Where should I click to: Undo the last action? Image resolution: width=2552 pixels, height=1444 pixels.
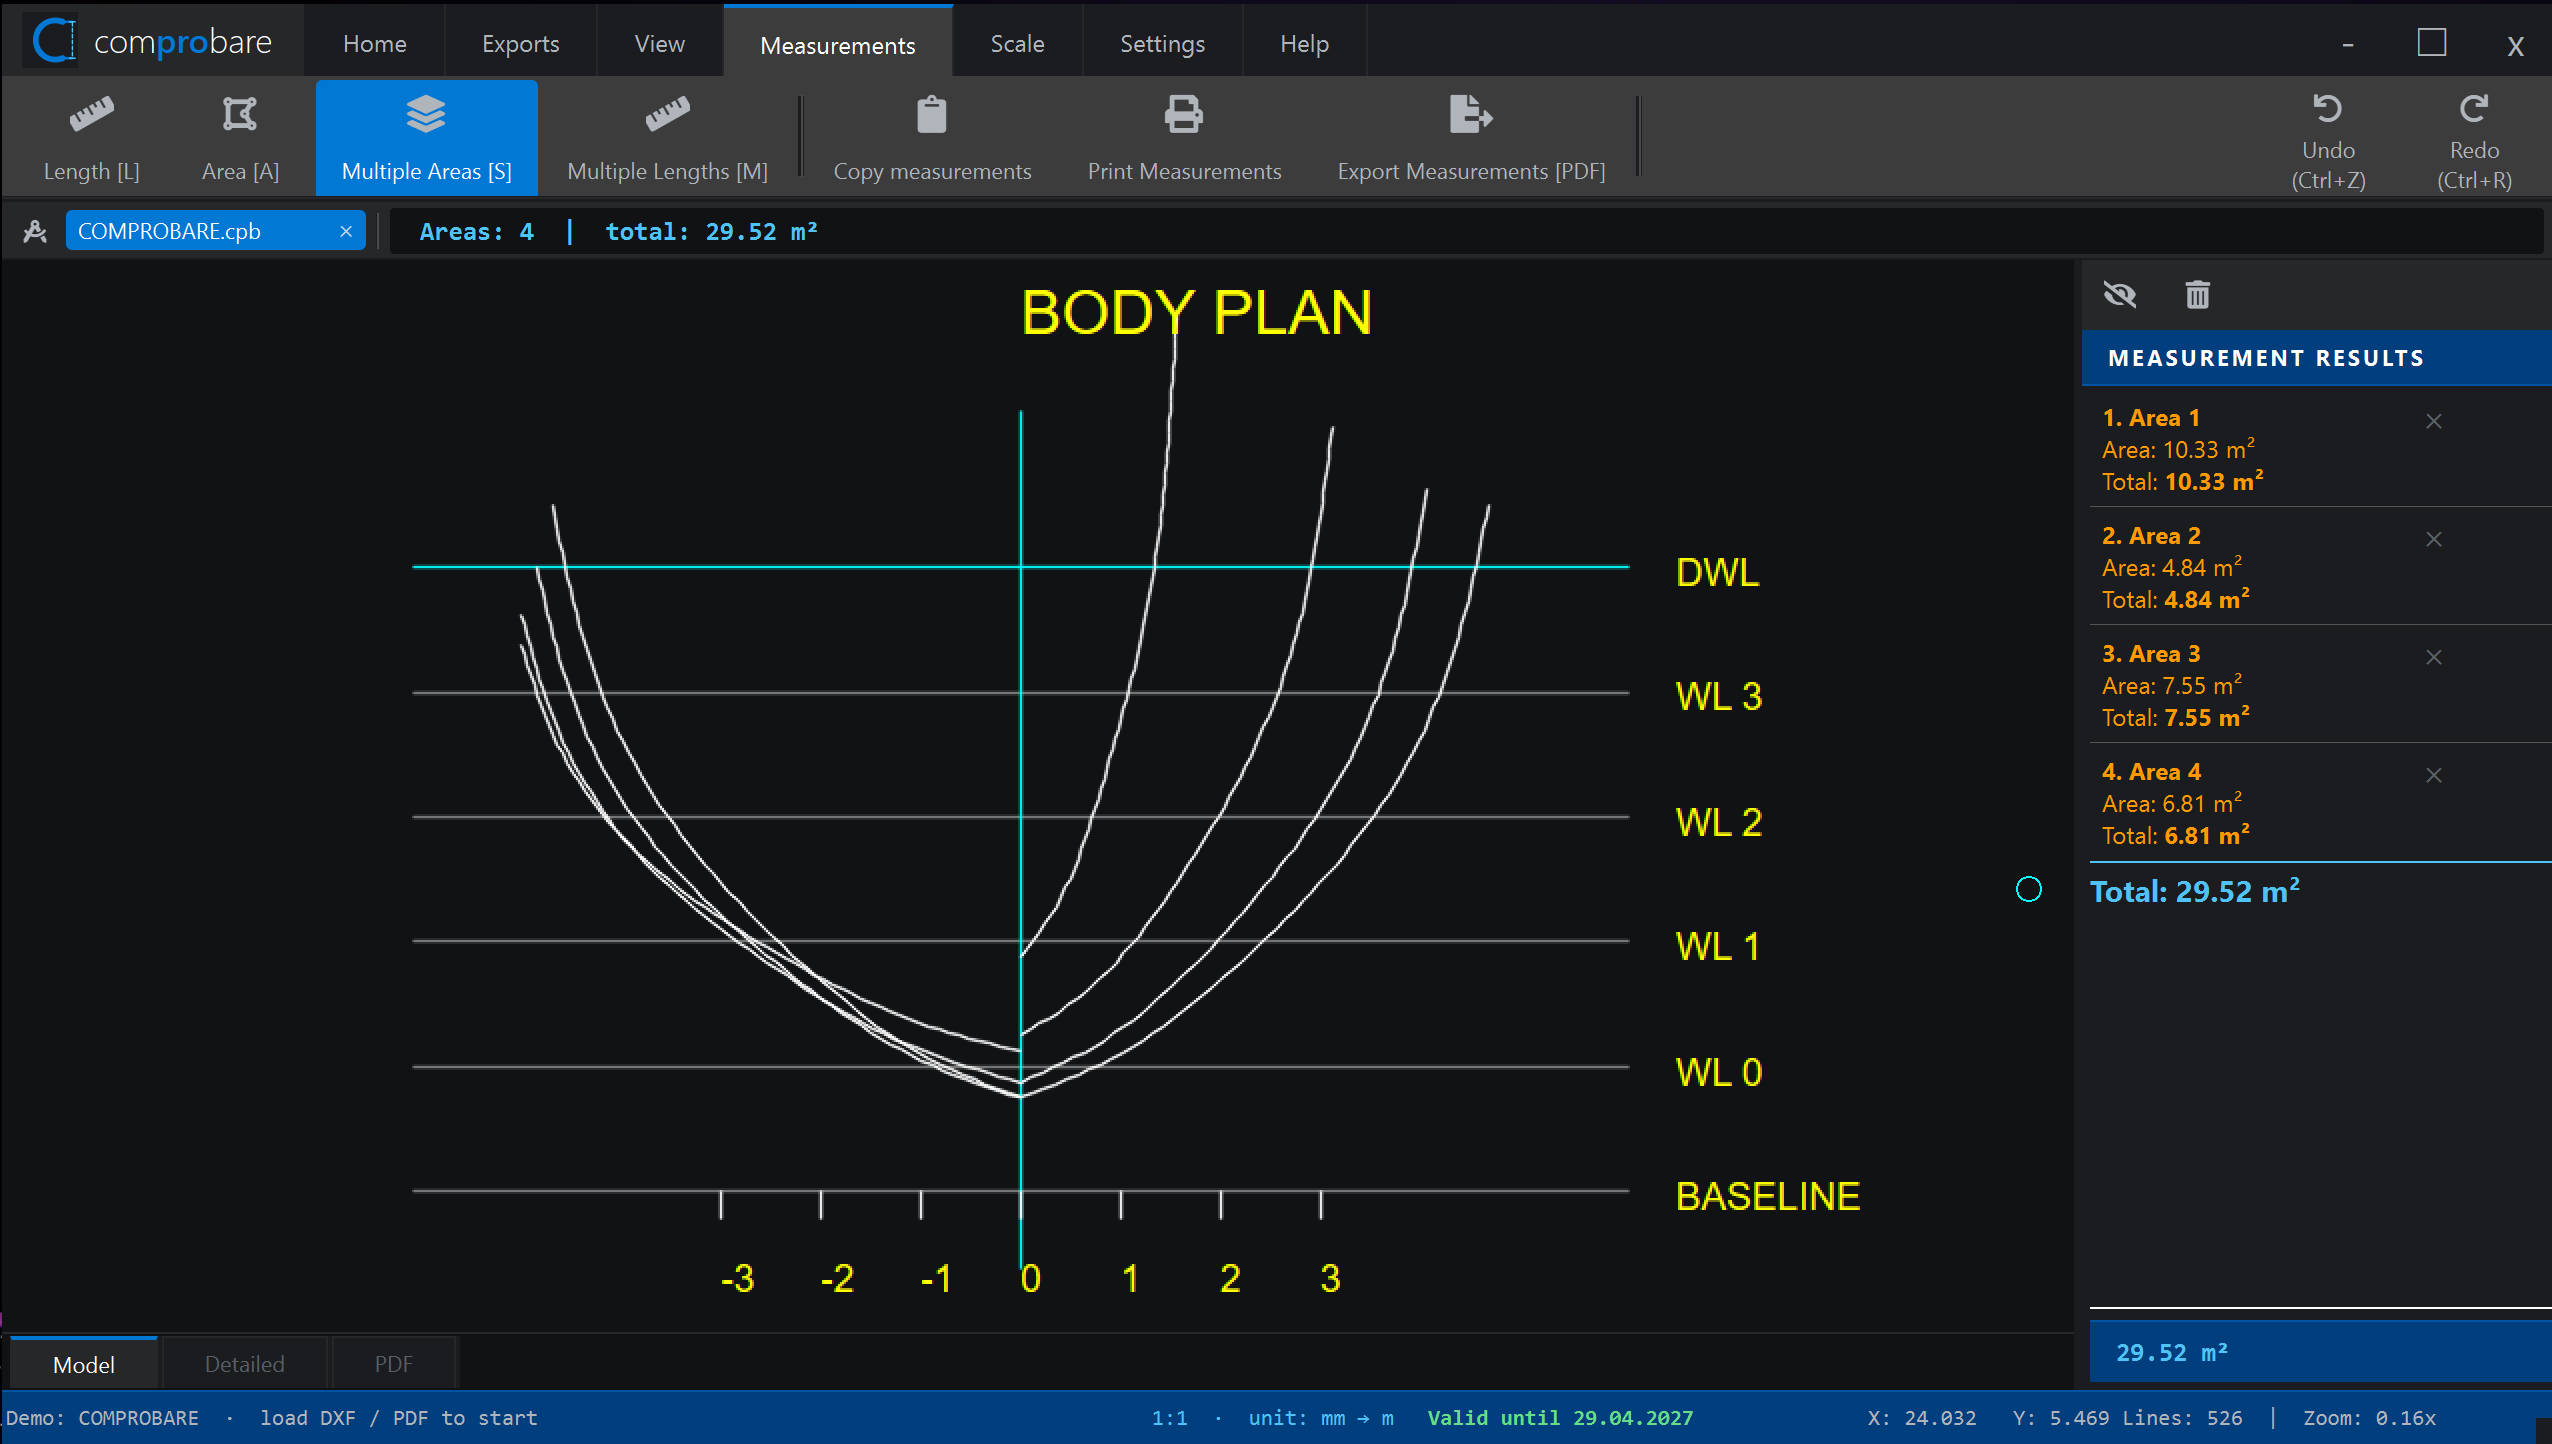click(x=2328, y=140)
